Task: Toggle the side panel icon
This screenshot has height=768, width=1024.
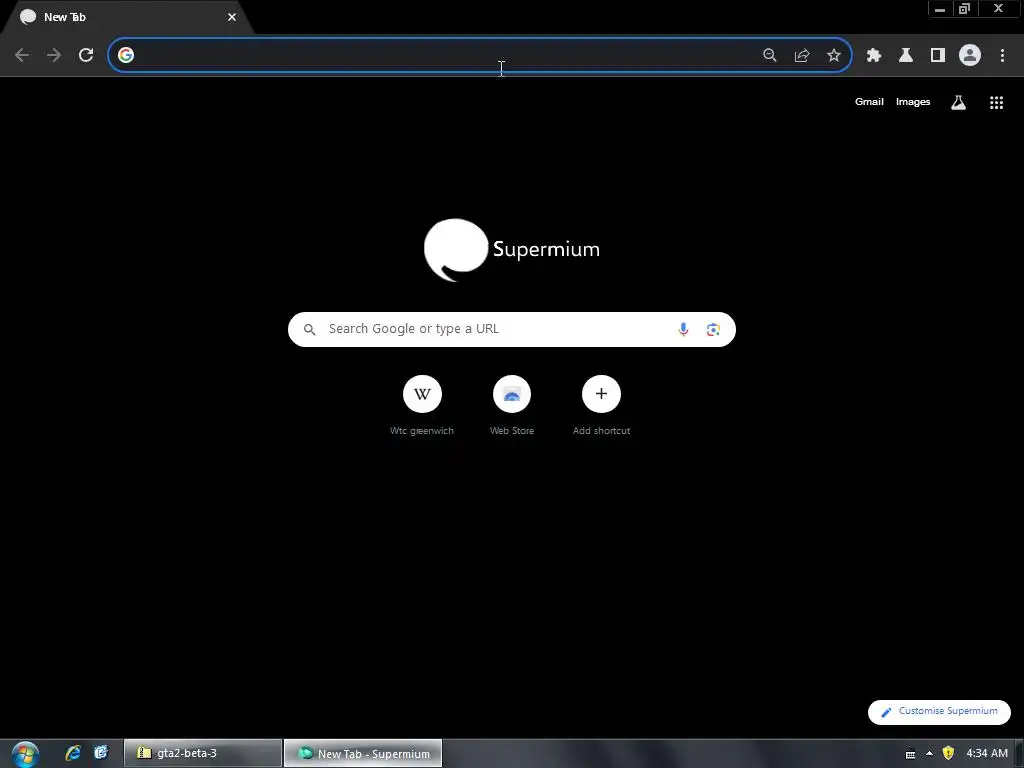Action: (x=938, y=55)
